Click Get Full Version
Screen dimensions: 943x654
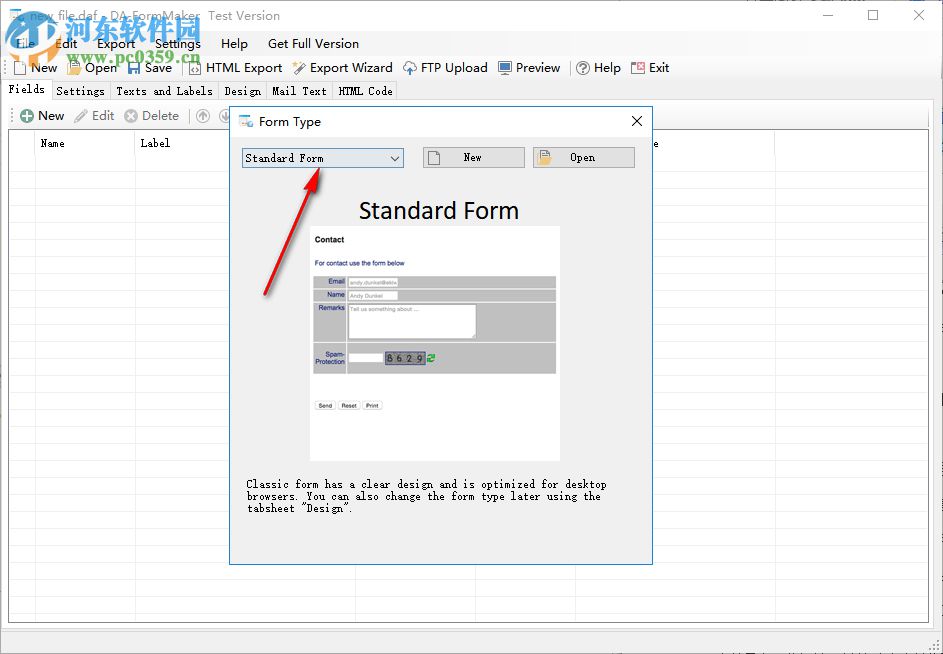tap(313, 44)
